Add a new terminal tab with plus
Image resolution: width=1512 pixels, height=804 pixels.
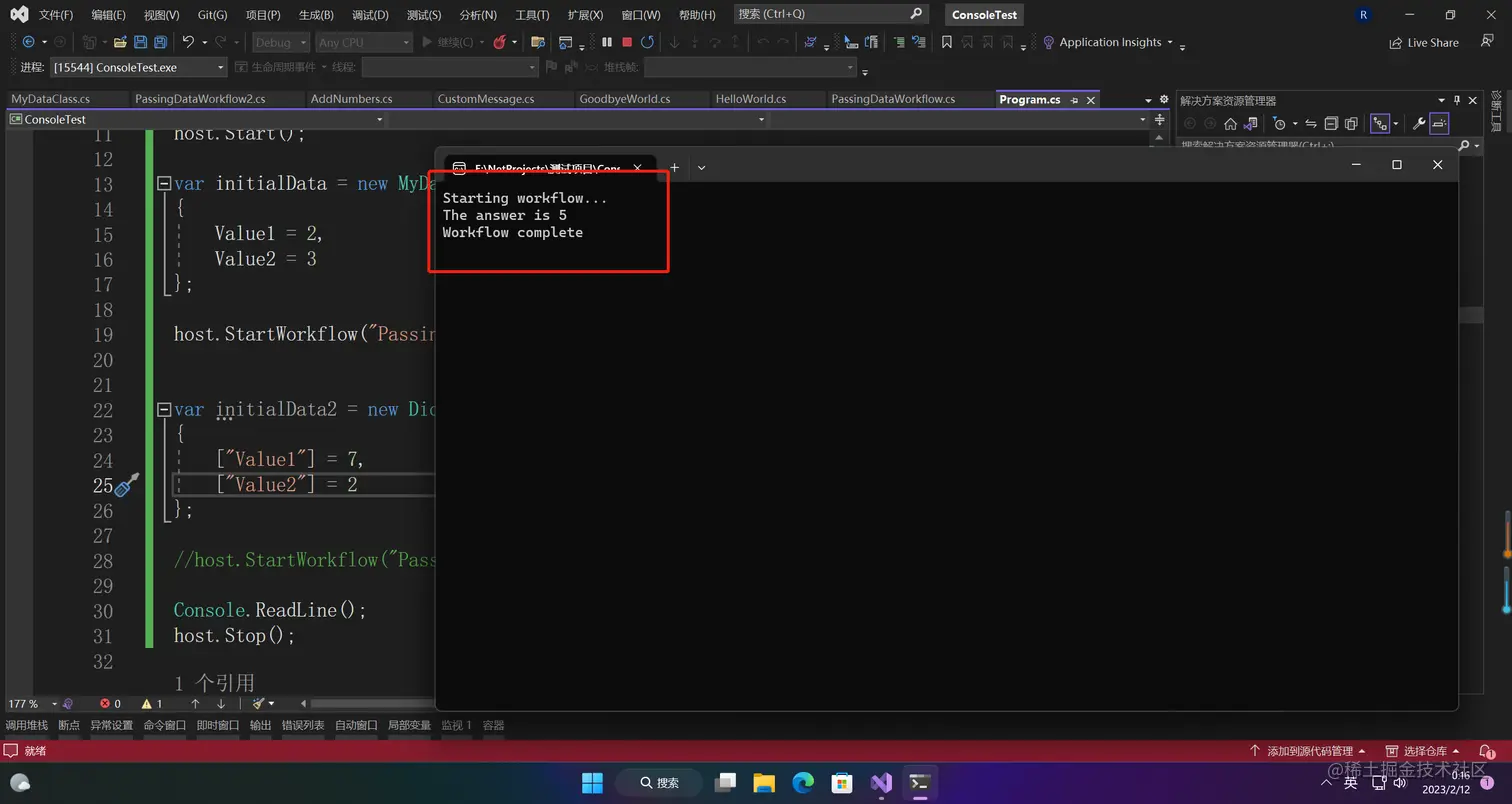tap(674, 167)
